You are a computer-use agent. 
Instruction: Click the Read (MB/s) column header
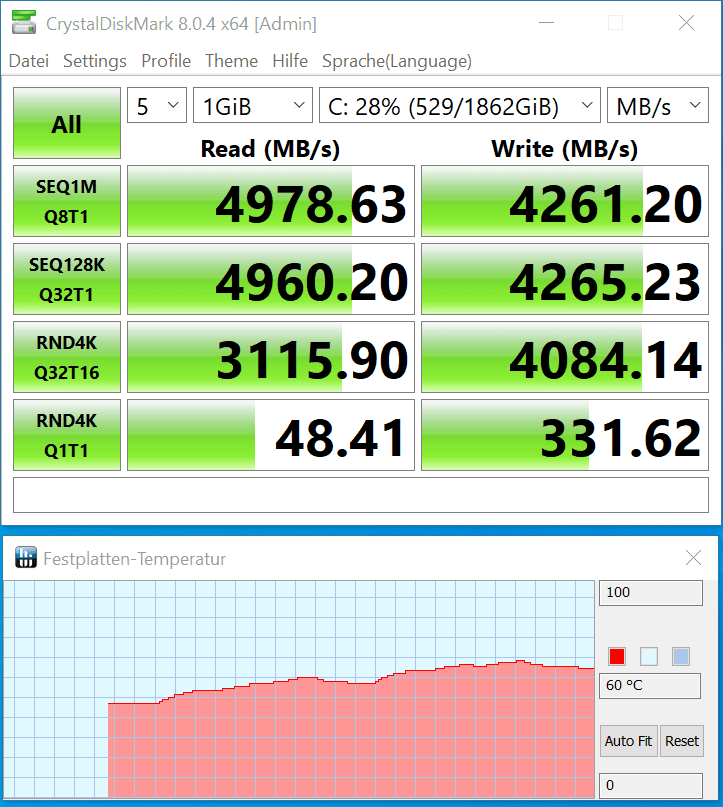point(271,149)
